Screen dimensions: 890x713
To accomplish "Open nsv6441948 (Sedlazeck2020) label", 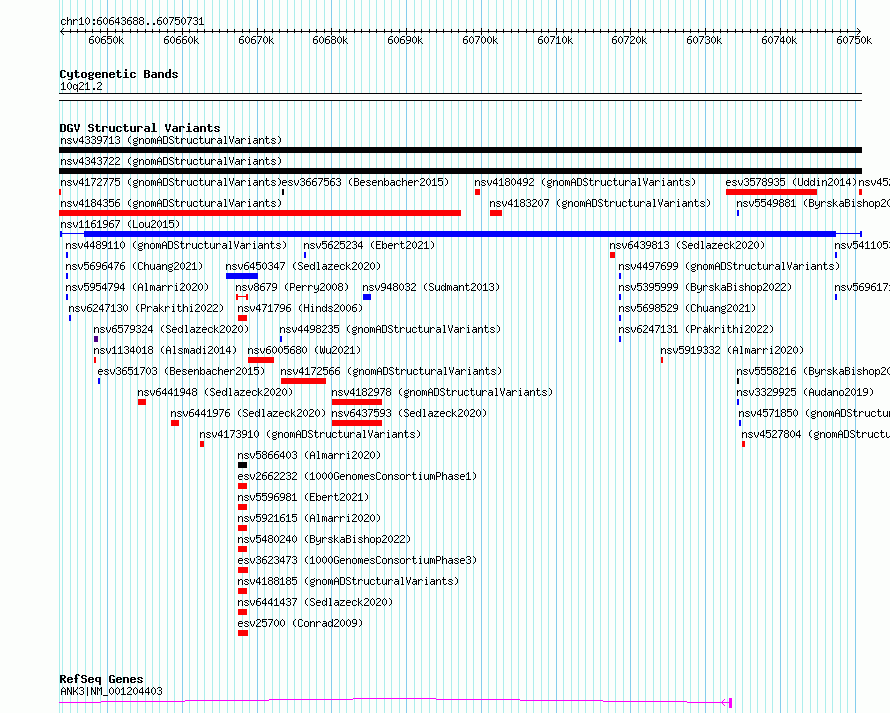I will point(215,392).
